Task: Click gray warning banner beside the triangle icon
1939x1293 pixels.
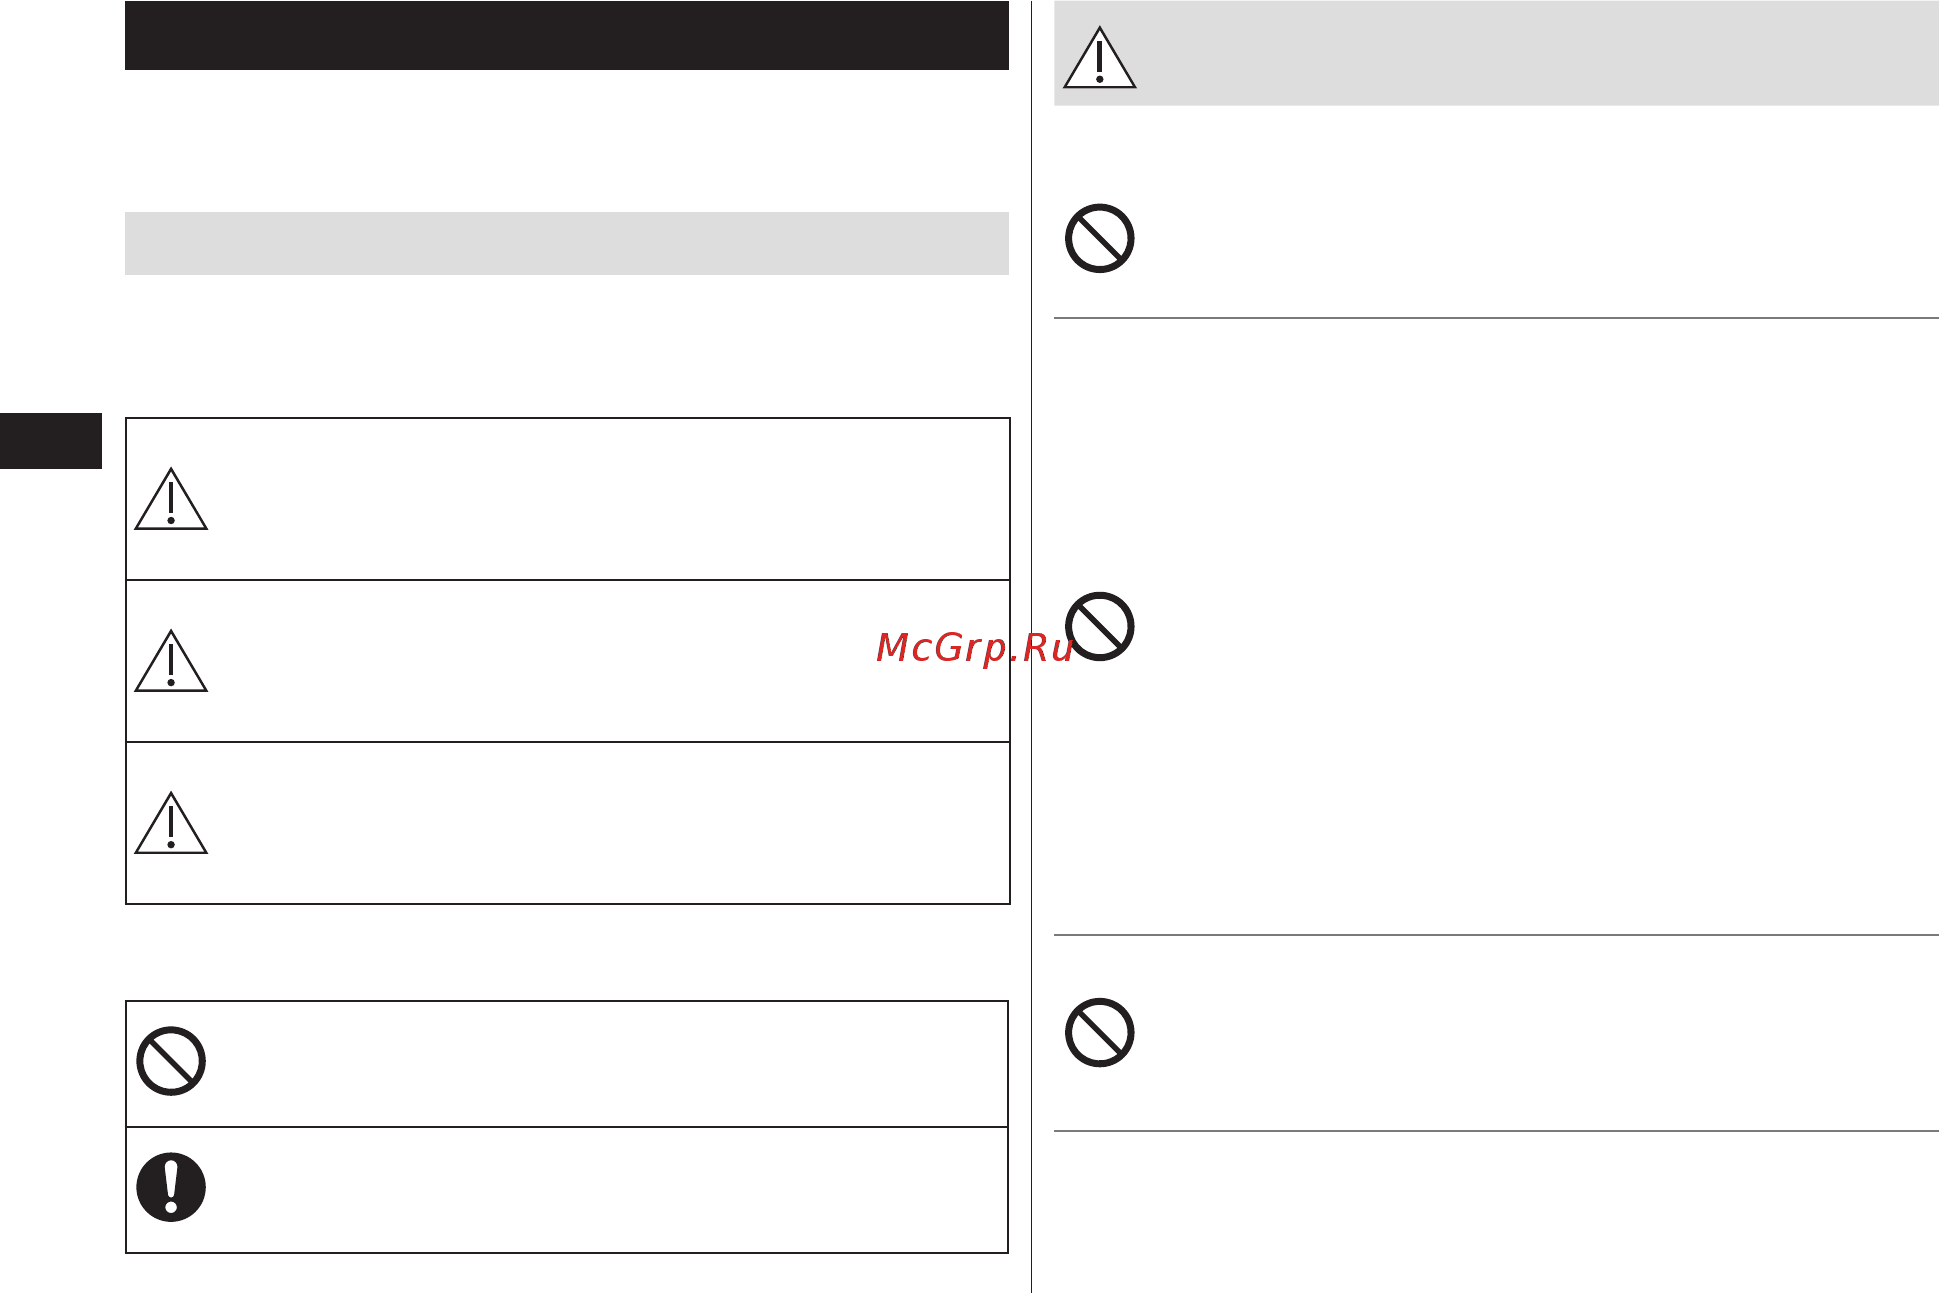Action: pos(1535,53)
